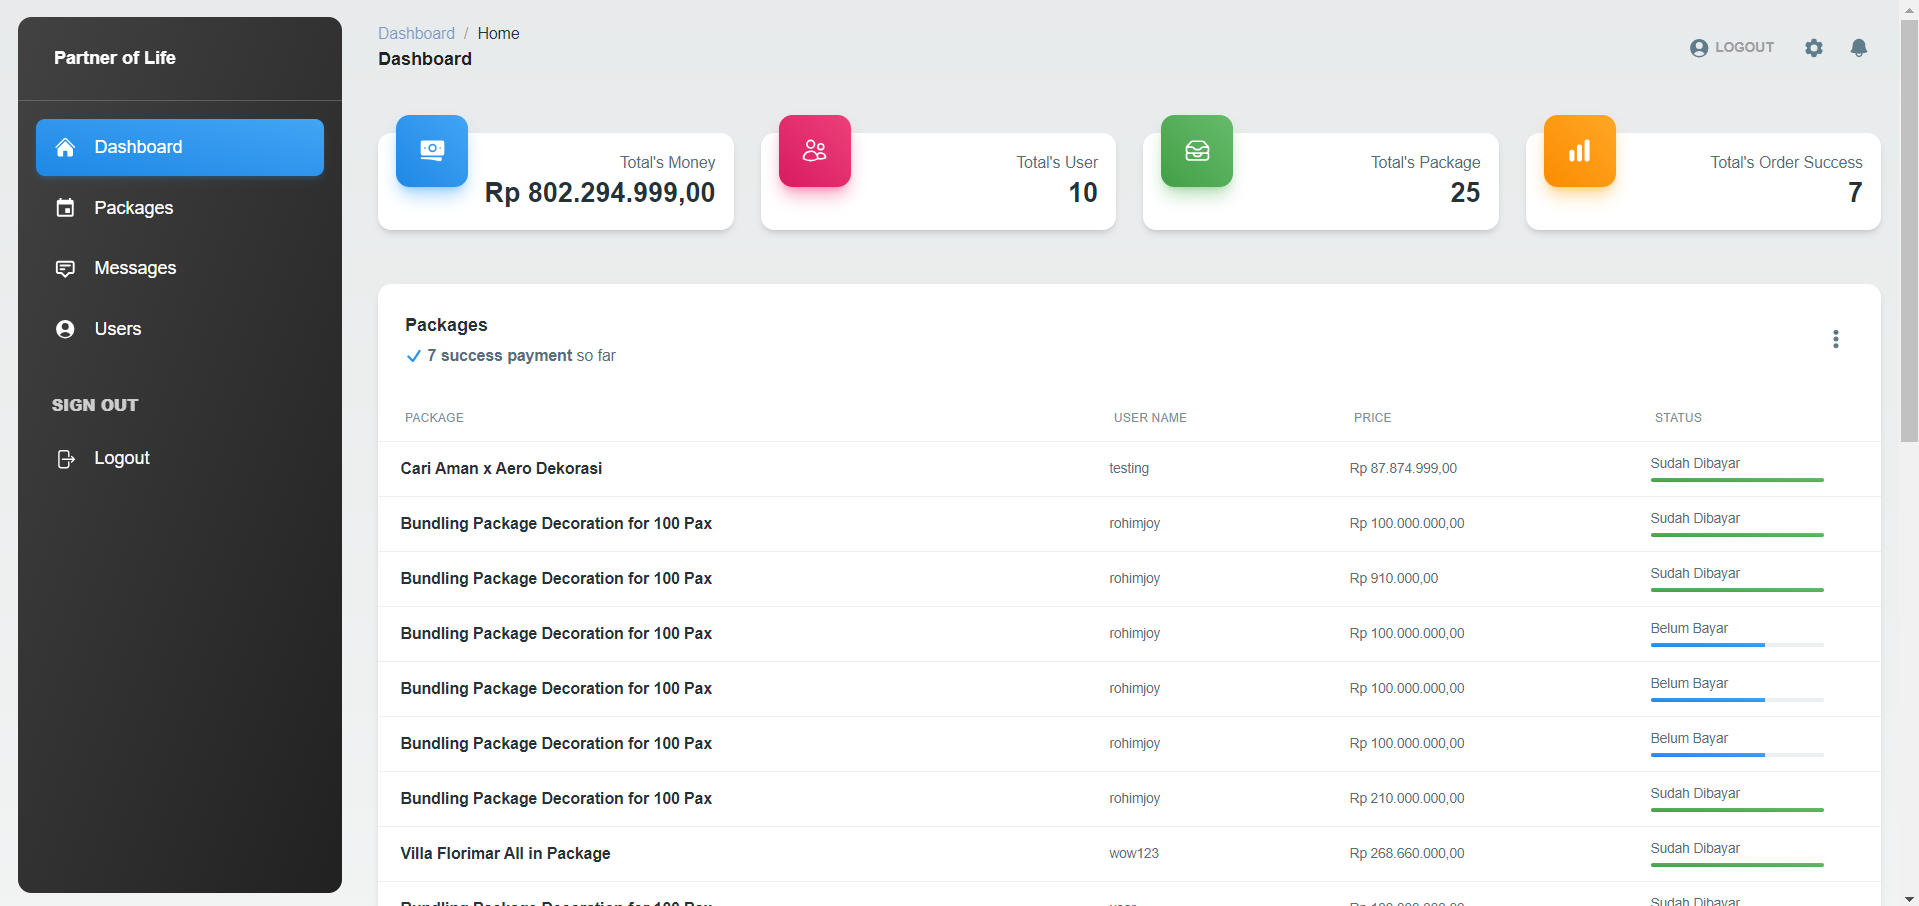This screenshot has height=906, width=1919.
Task: Click the Total's Package value 25
Action: point(1465,192)
